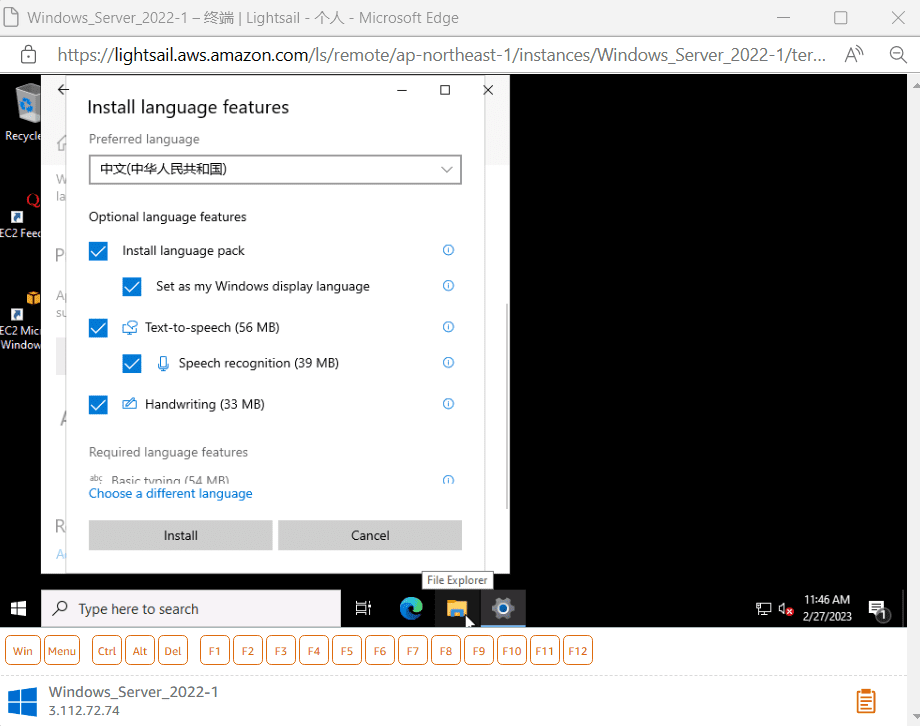Open File Explorer in the taskbar

click(x=457, y=608)
